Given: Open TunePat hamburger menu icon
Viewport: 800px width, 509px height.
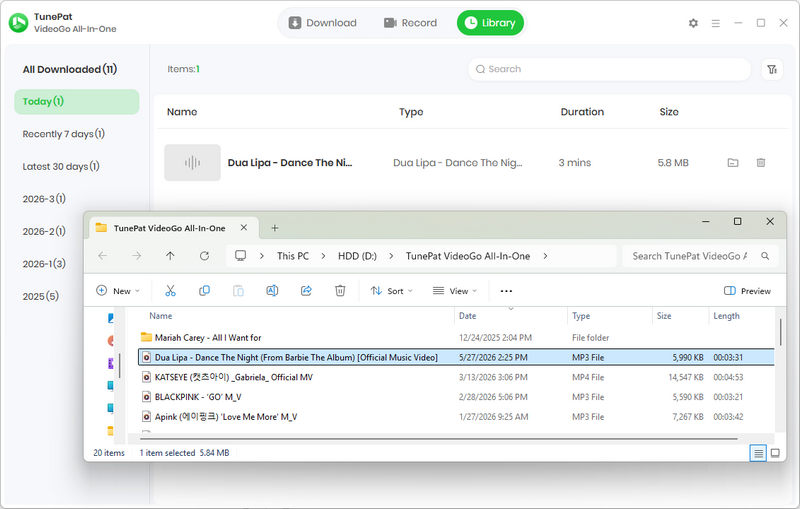Looking at the screenshot, I should 716,23.
